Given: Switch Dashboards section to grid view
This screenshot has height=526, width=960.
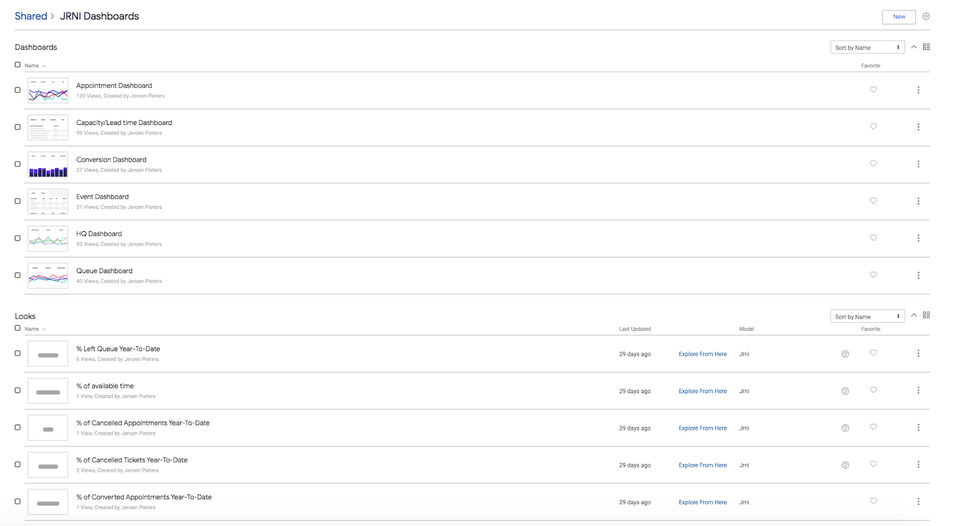Looking at the screenshot, I should pos(927,47).
